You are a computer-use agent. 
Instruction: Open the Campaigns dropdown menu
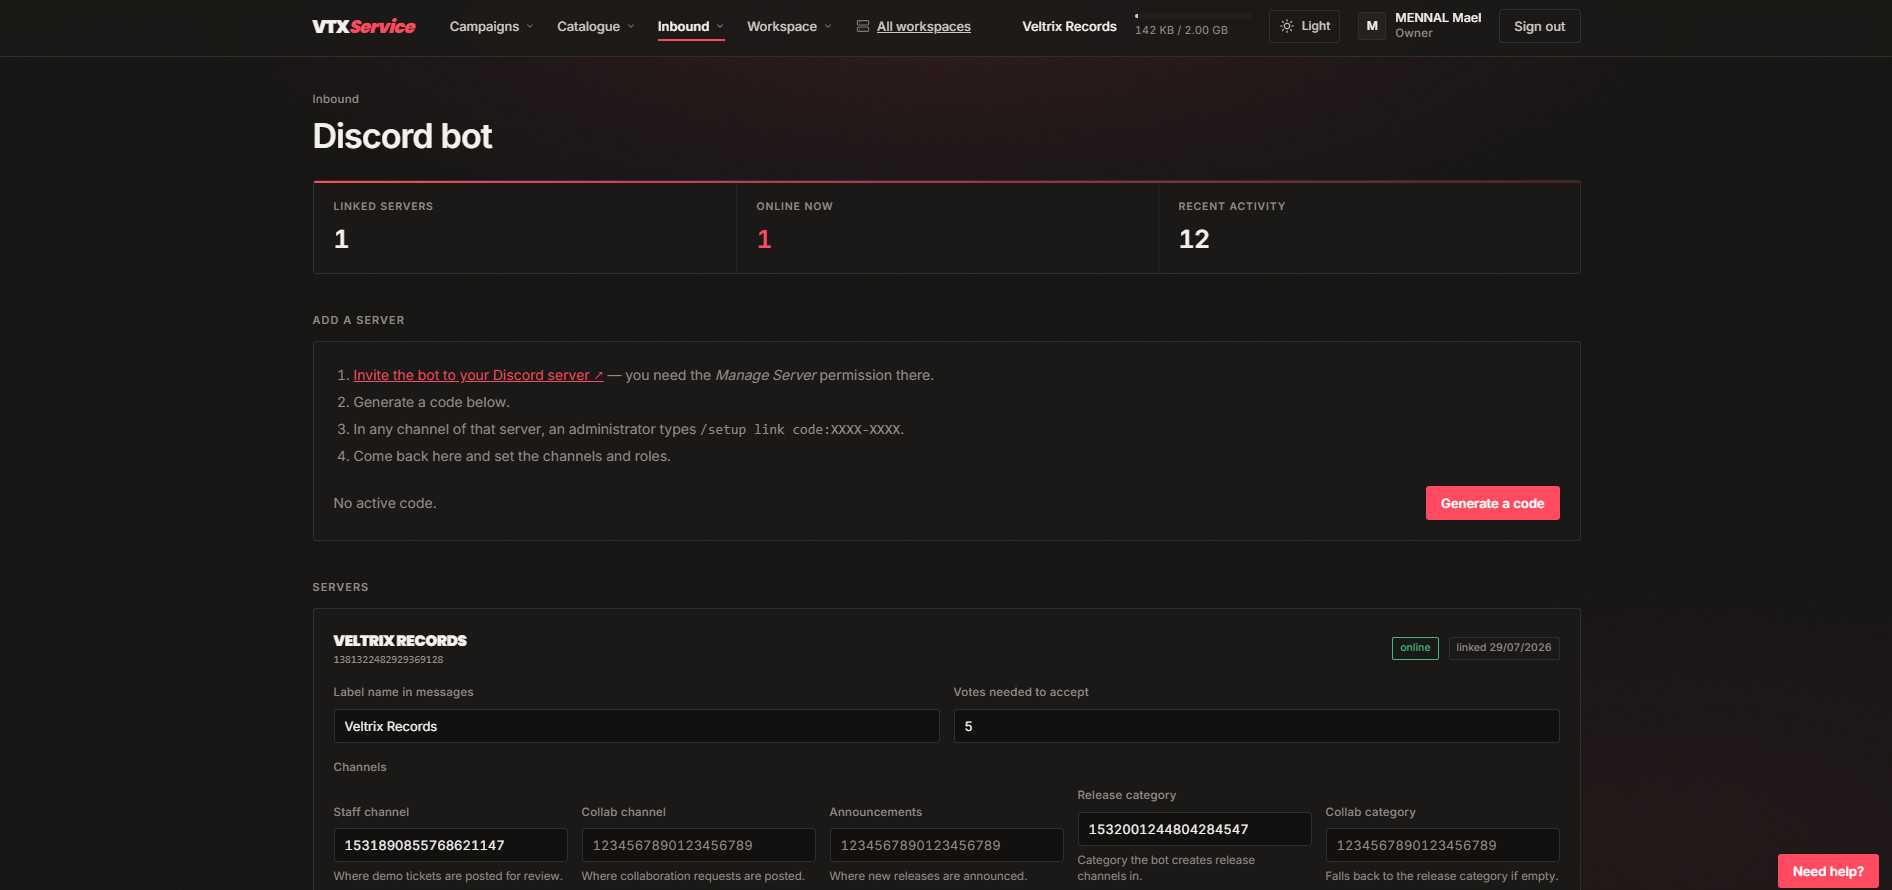(491, 26)
